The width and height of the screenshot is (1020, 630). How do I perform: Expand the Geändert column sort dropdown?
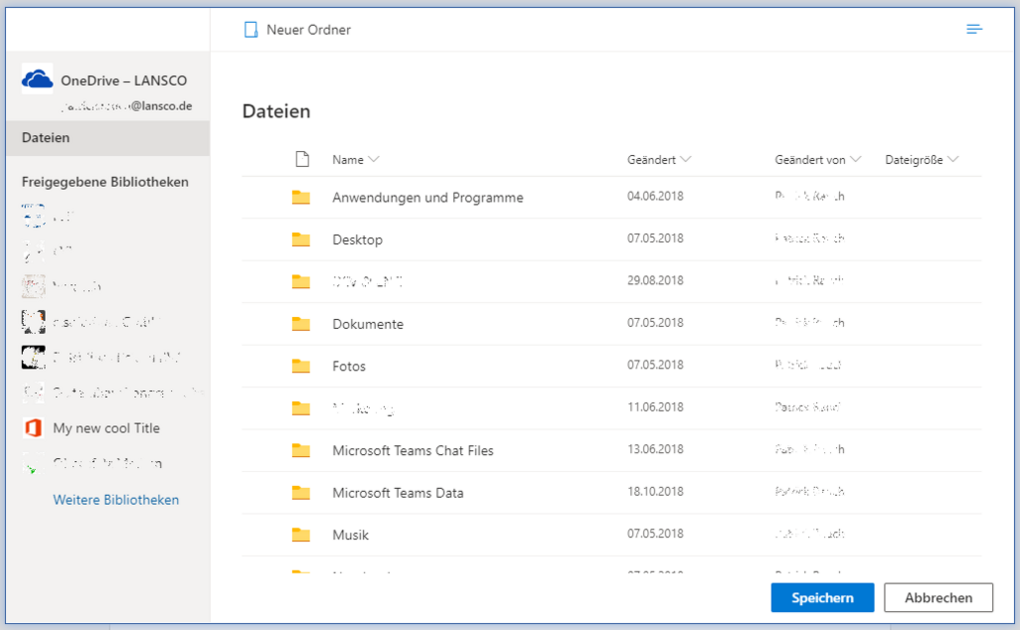coord(685,159)
